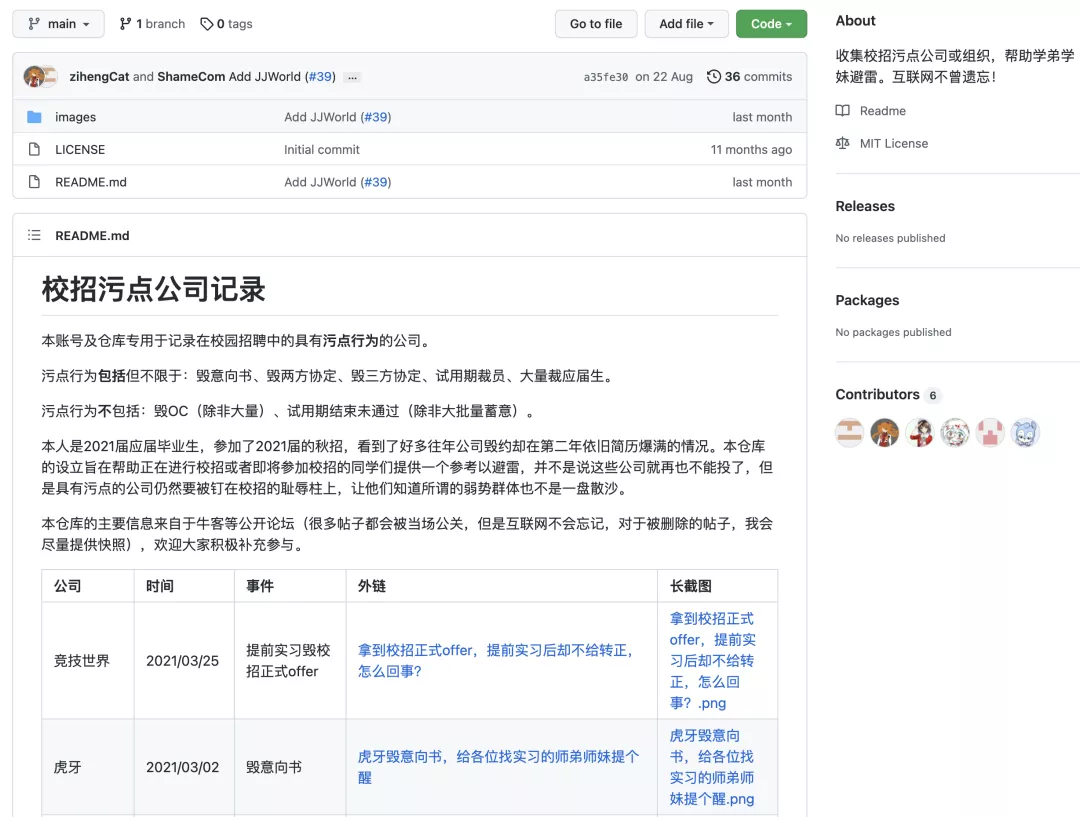Open pull request #39 in latest commit message
Screen dimensions: 1080x817
coord(320,76)
